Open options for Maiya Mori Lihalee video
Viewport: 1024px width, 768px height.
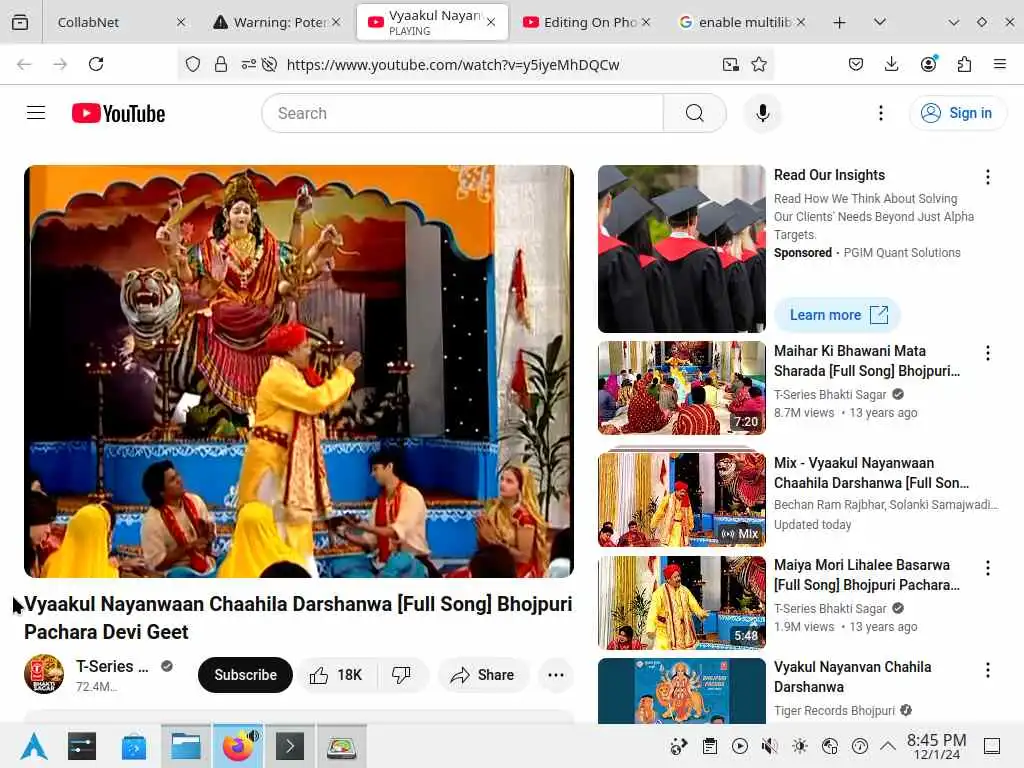pyautogui.click(x=988, y=568)
